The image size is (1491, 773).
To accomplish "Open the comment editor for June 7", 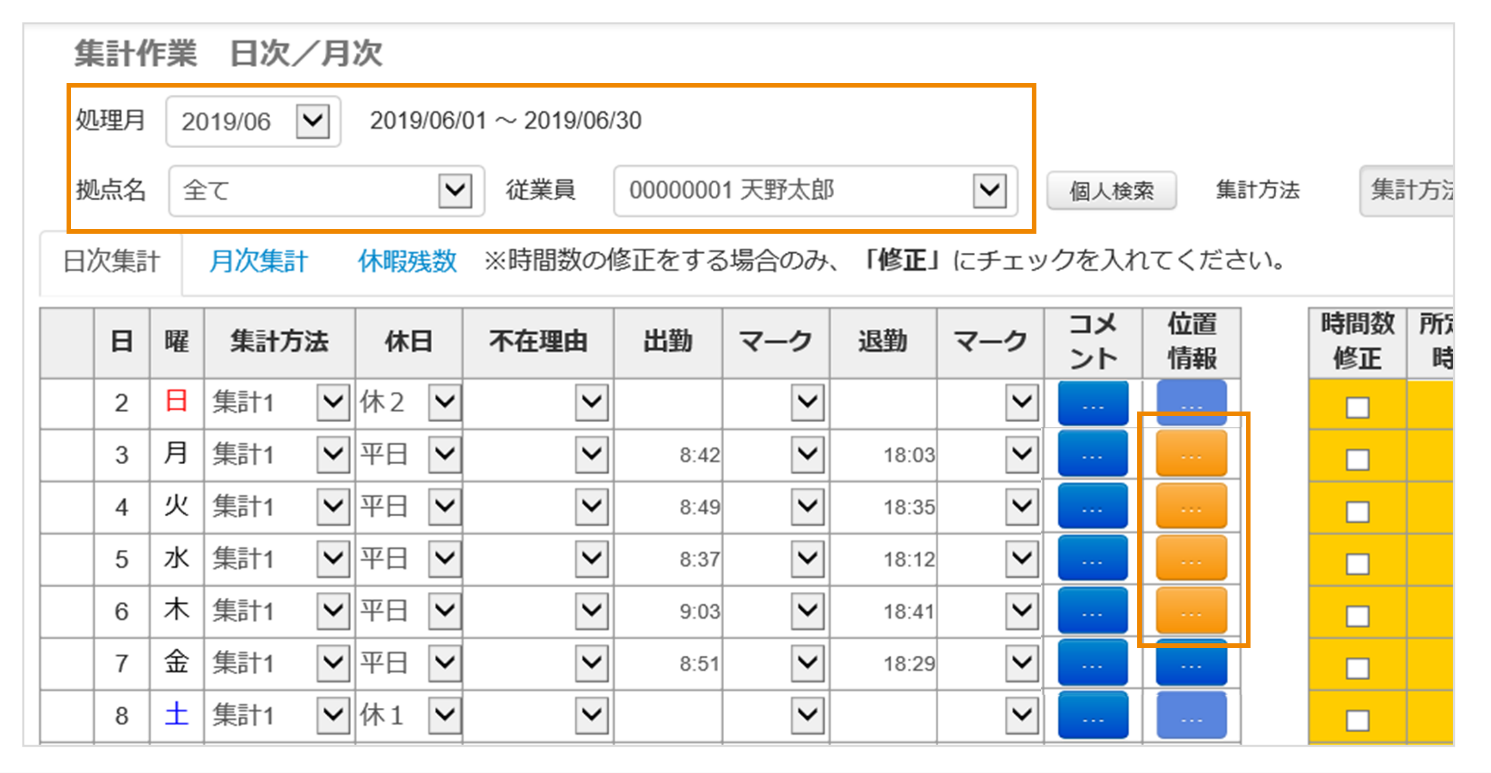I will coord(1093,663).
